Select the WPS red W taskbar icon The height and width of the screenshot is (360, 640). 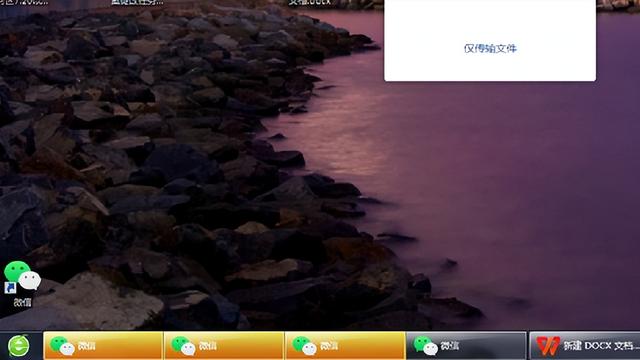click(548, 346)
